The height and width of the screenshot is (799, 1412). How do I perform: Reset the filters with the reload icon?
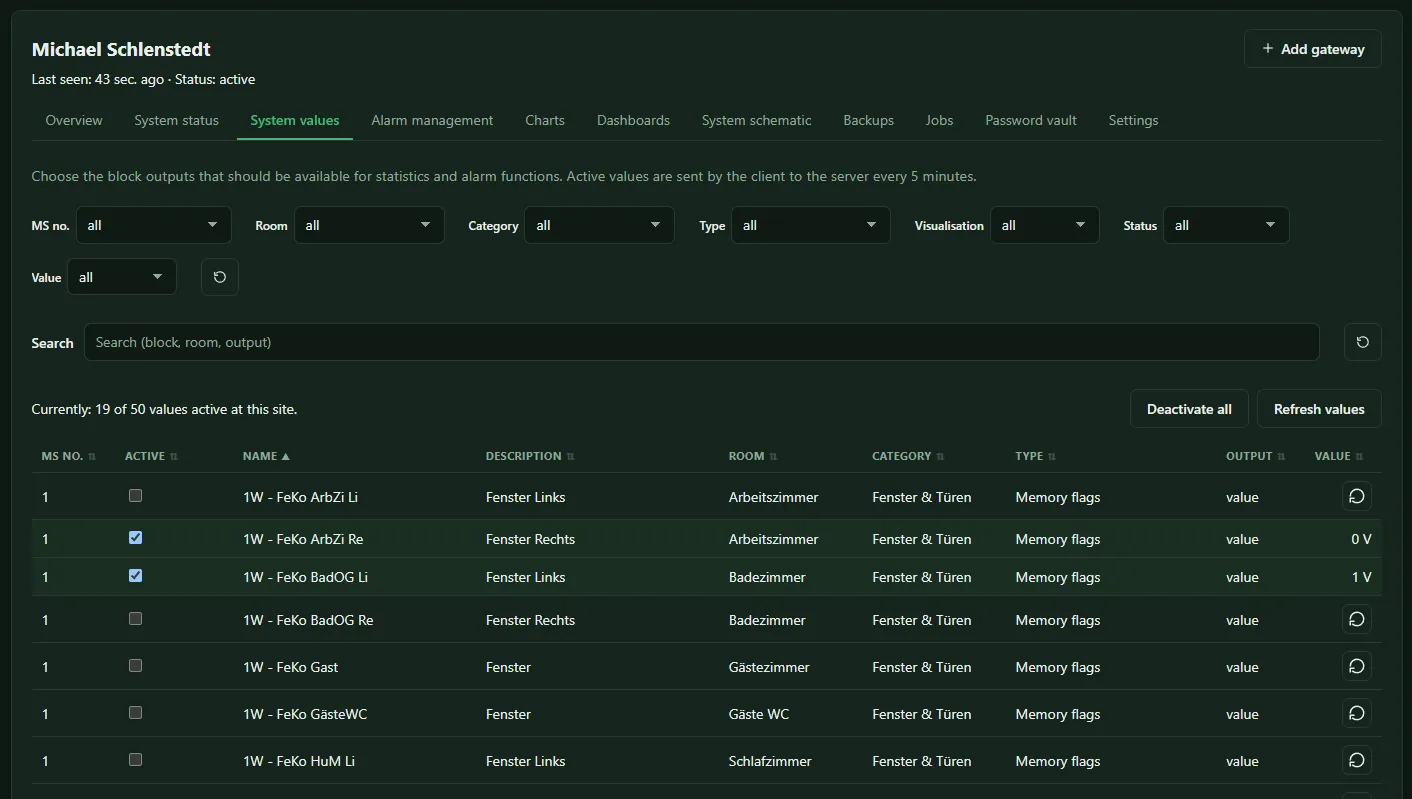220,277
